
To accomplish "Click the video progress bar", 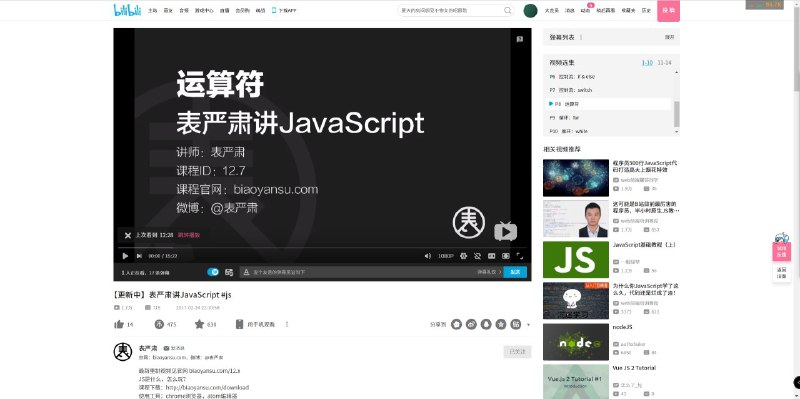I will [322, 248].
